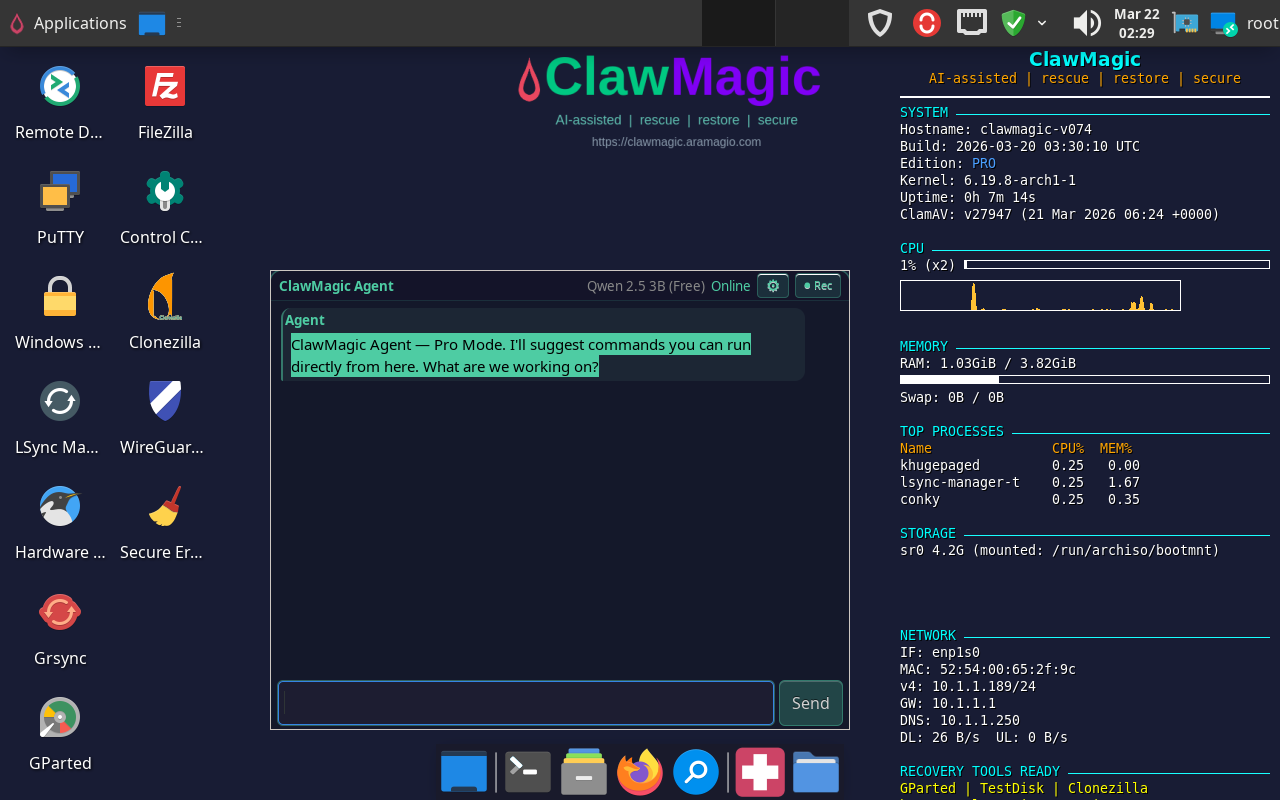Open the wired network tray icon
The image size is (1280, 800).
point(972,23)
